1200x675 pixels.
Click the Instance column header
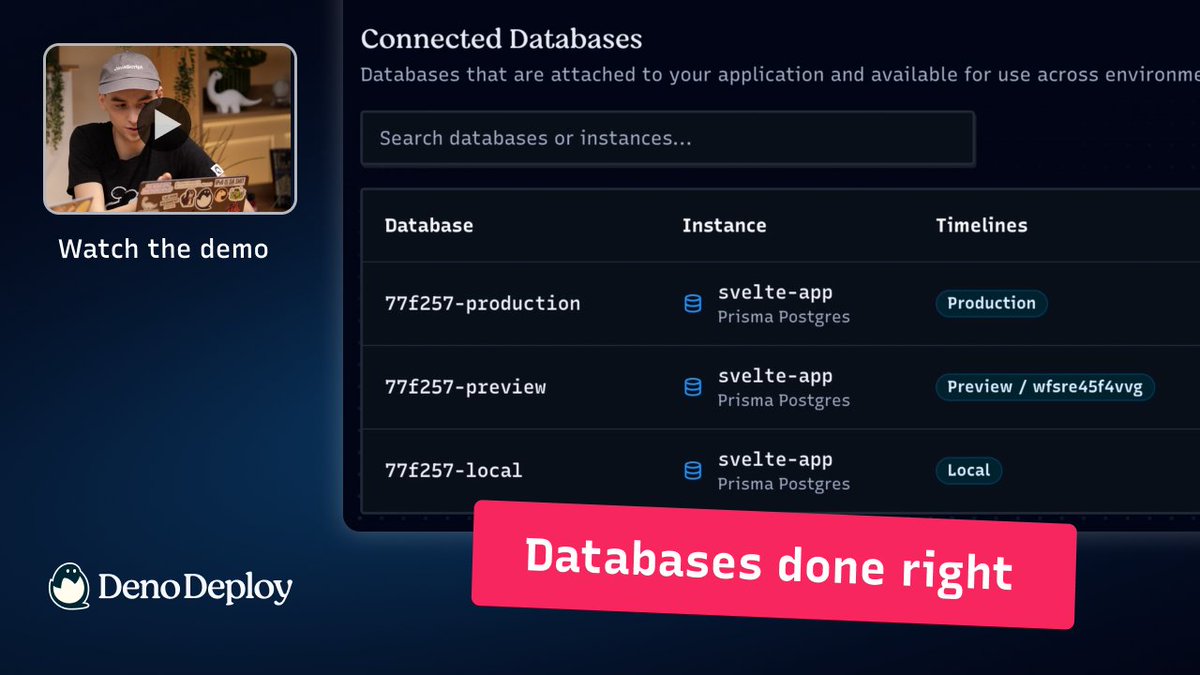(724, 225)
